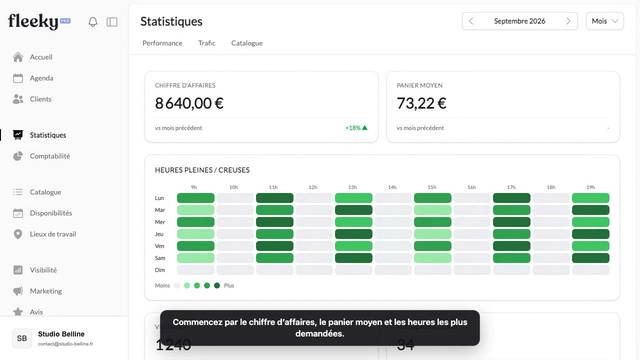Viewport: 640px width, 360px height.
Task: Collapse sidebar using the panel icon
Action: [112, 22]
